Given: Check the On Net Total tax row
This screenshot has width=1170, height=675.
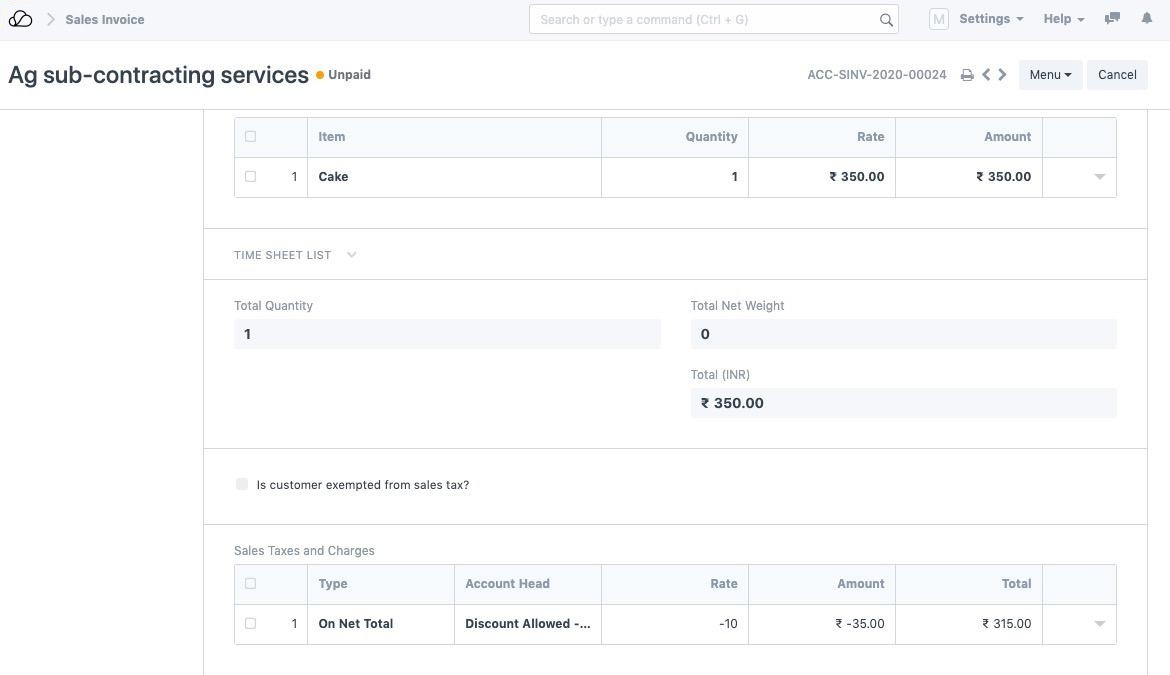Looking at the screenshot, I should (250, 624).
